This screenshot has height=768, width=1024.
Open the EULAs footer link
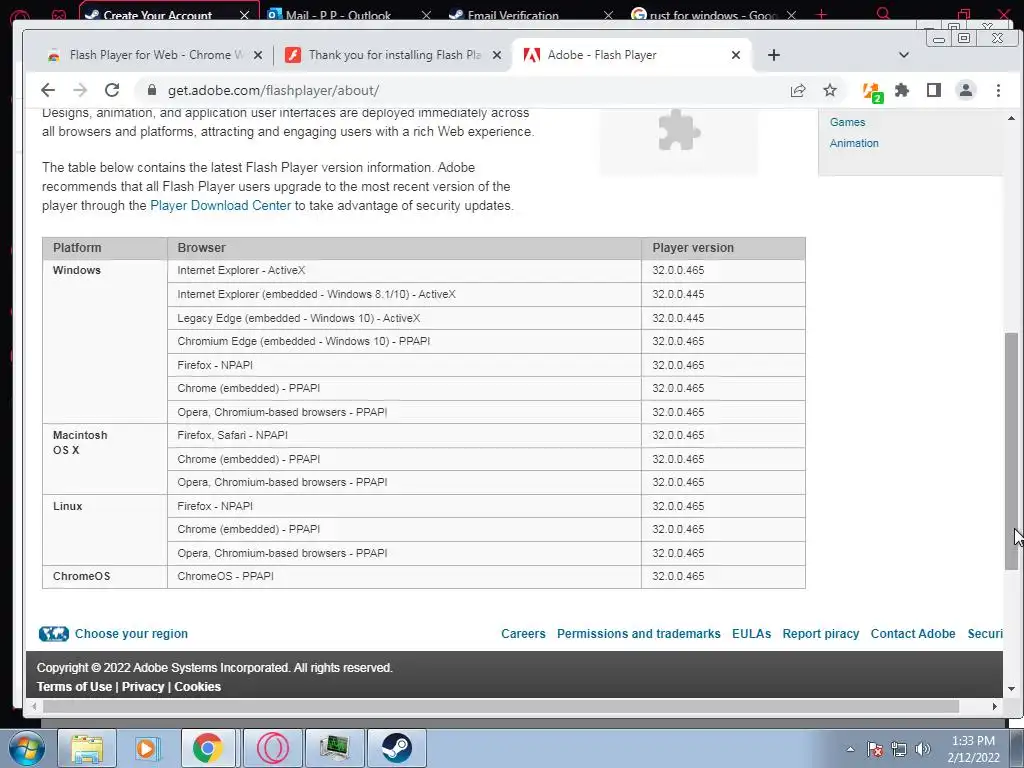point(751,633)
